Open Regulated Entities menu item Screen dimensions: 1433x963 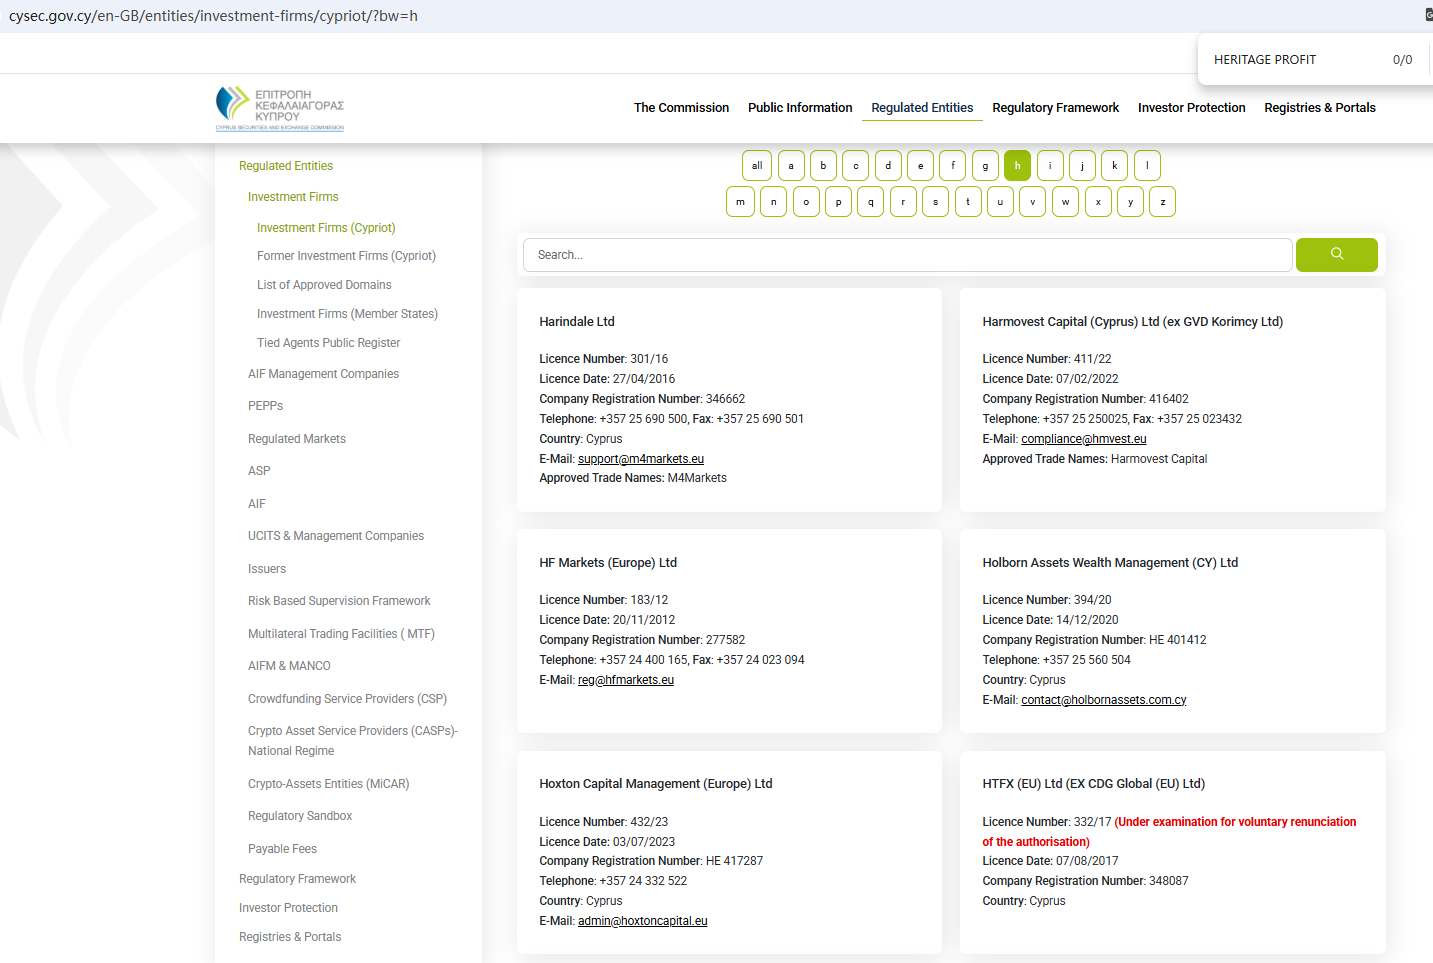[x=921, y=108]
